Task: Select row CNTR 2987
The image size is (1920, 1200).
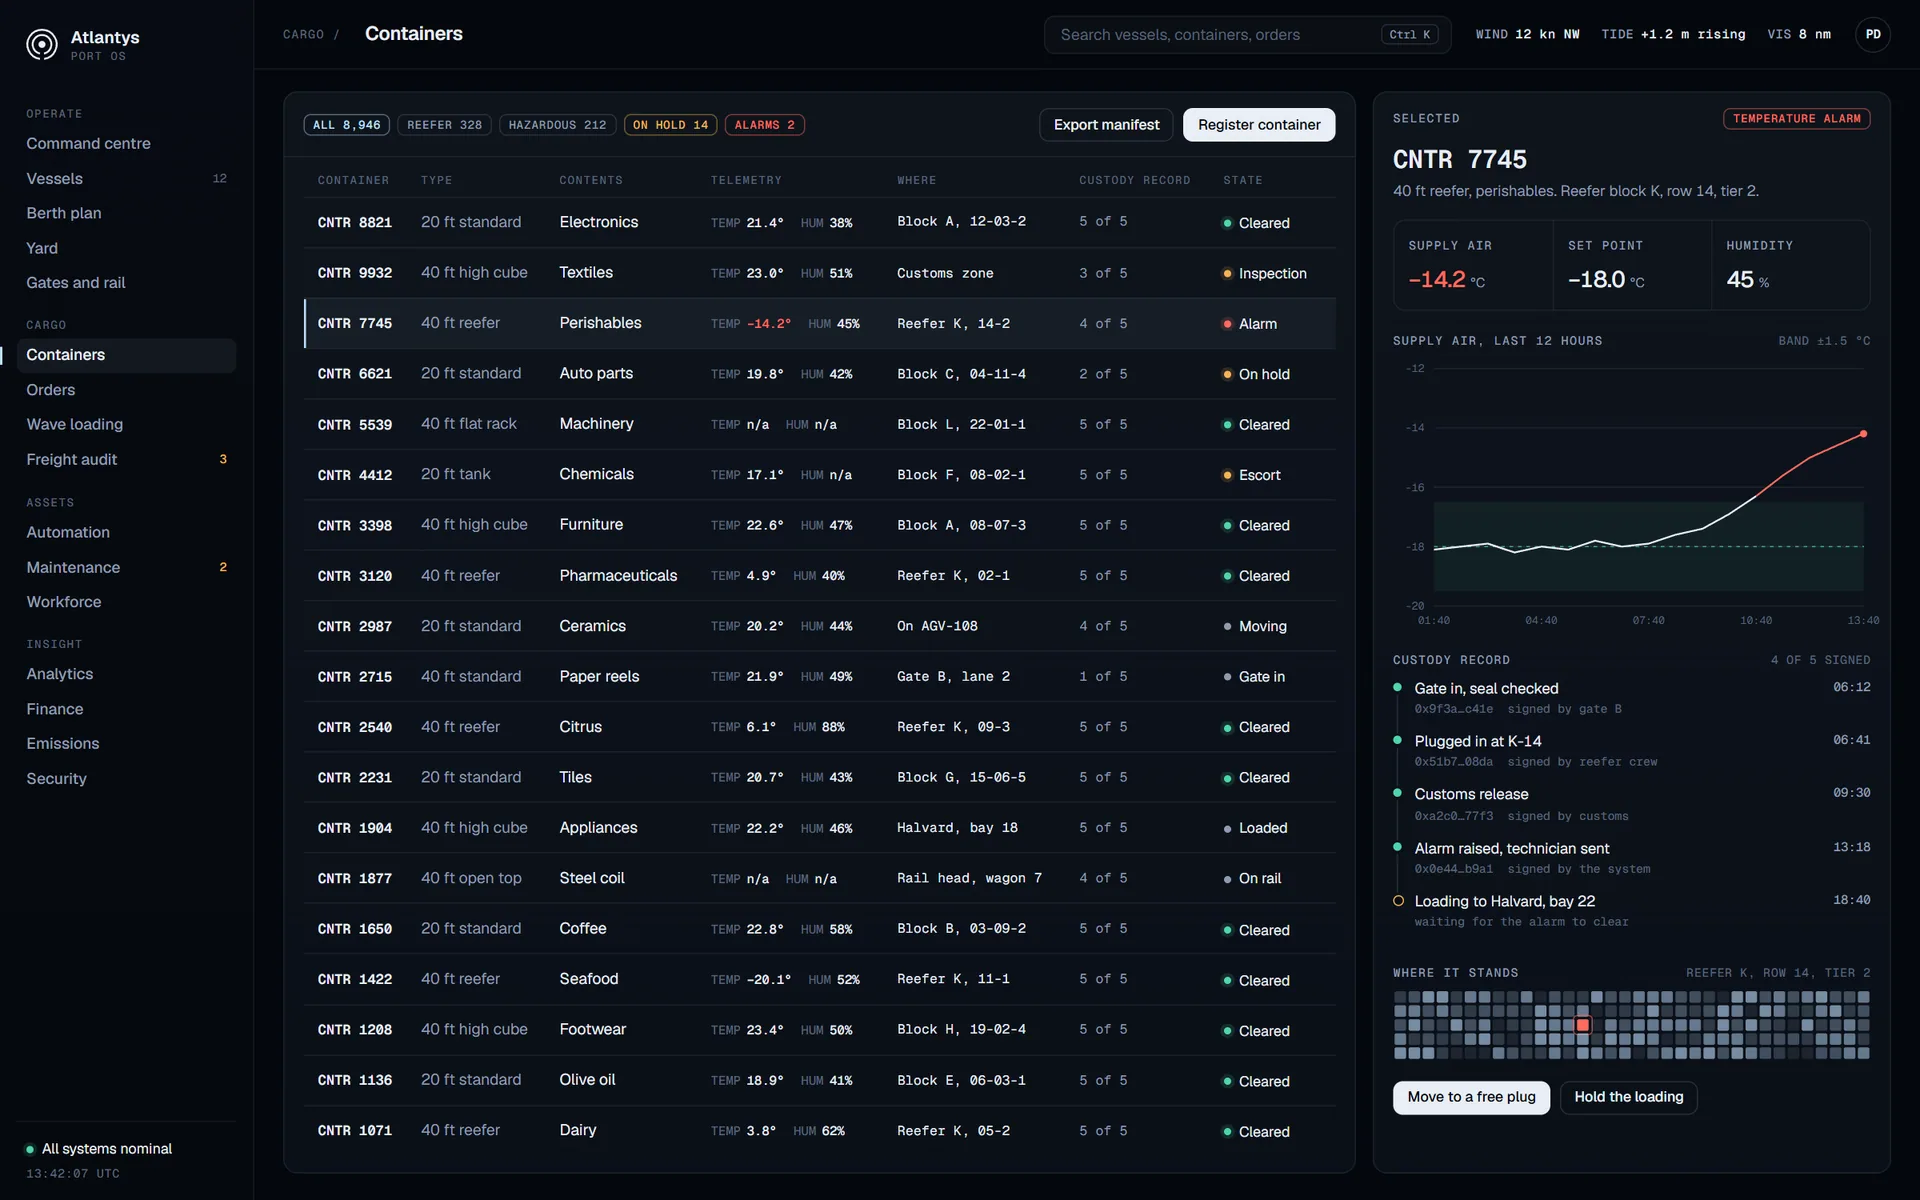Action: point(819,626)
